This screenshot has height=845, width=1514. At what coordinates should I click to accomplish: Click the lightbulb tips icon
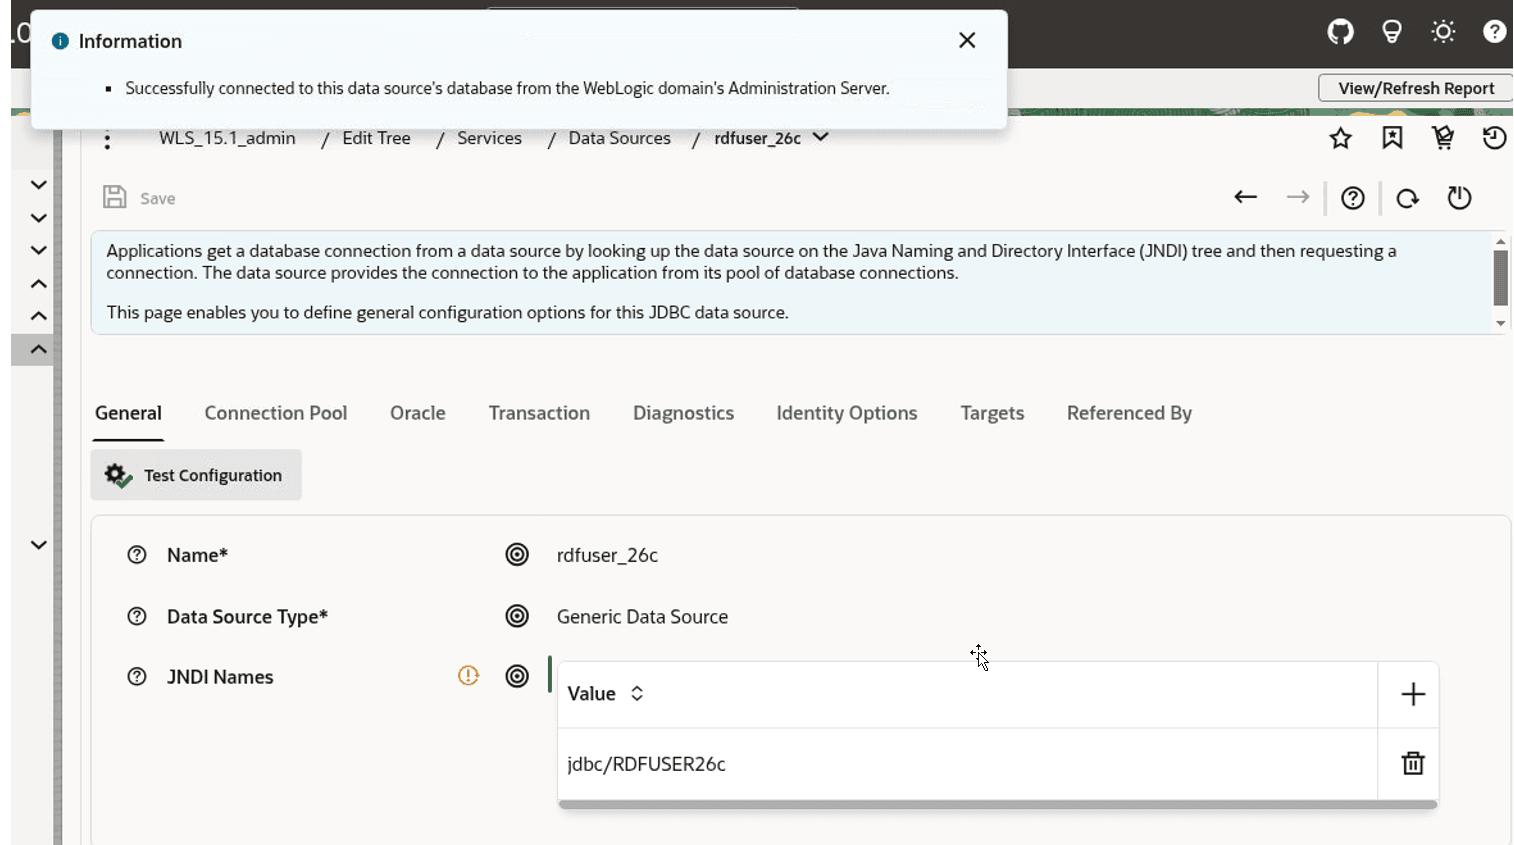click(x=1391, y=32)
